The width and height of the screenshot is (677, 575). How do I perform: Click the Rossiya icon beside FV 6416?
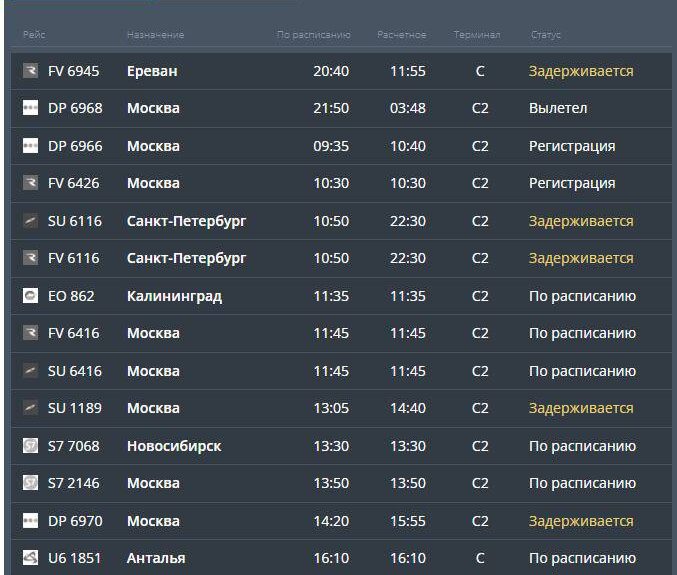(x=30, y=333)
